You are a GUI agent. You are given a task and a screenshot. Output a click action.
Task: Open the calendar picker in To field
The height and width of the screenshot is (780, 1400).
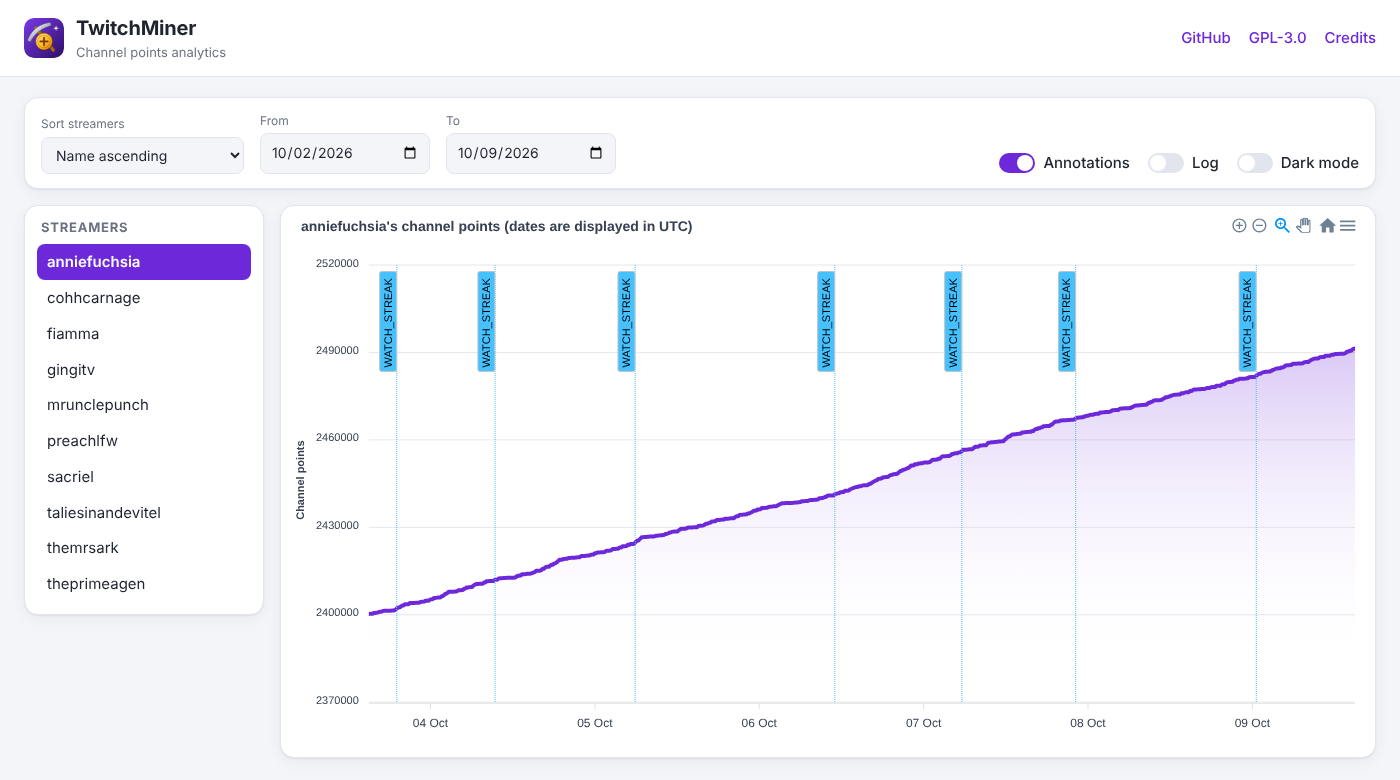[x=596, y=153]
